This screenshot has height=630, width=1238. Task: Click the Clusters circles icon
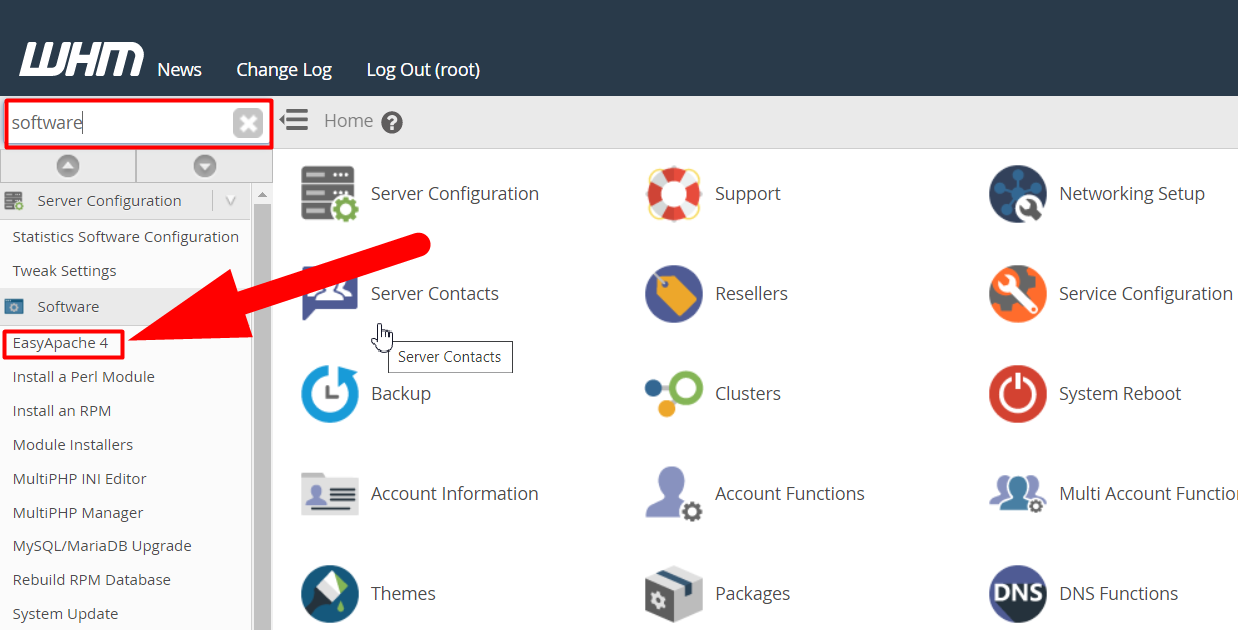click(x=674, y=394)
